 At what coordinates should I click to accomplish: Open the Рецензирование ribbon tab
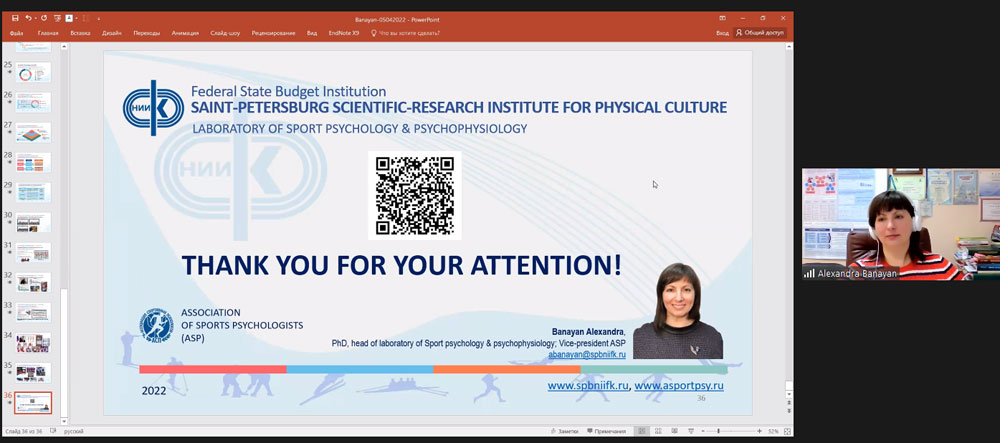273,33
